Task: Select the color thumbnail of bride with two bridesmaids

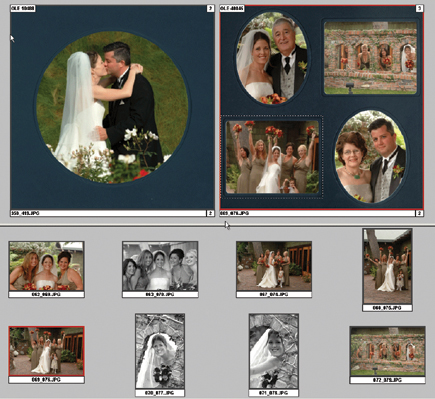Action: (x=46, y=266)
